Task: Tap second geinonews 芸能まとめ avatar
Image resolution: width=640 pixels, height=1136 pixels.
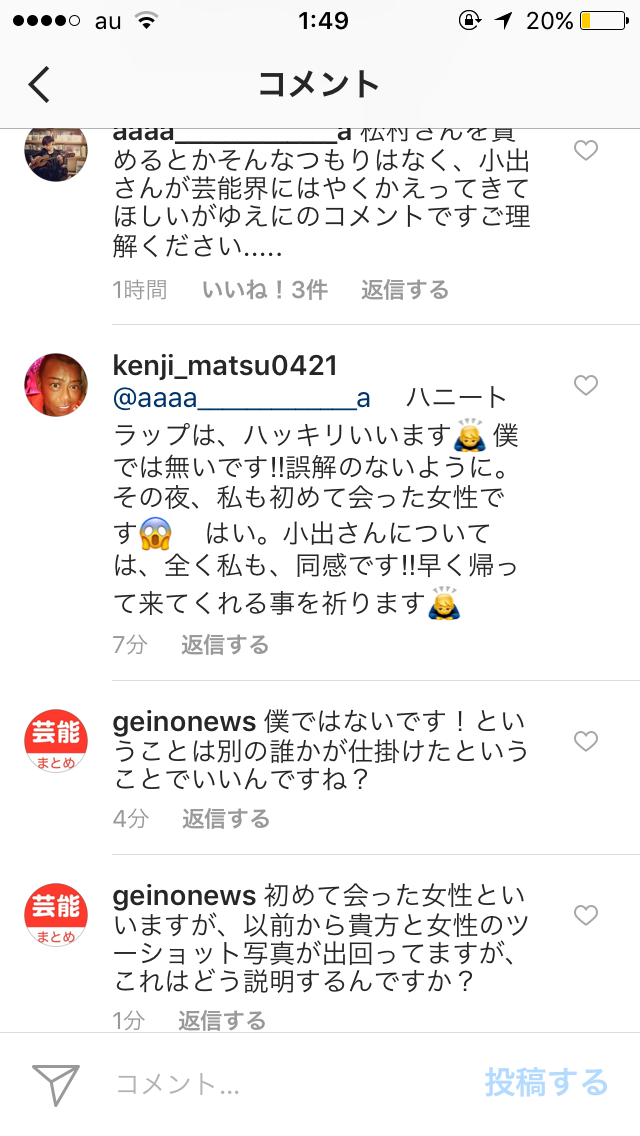Action: click(x=57, y=914)
